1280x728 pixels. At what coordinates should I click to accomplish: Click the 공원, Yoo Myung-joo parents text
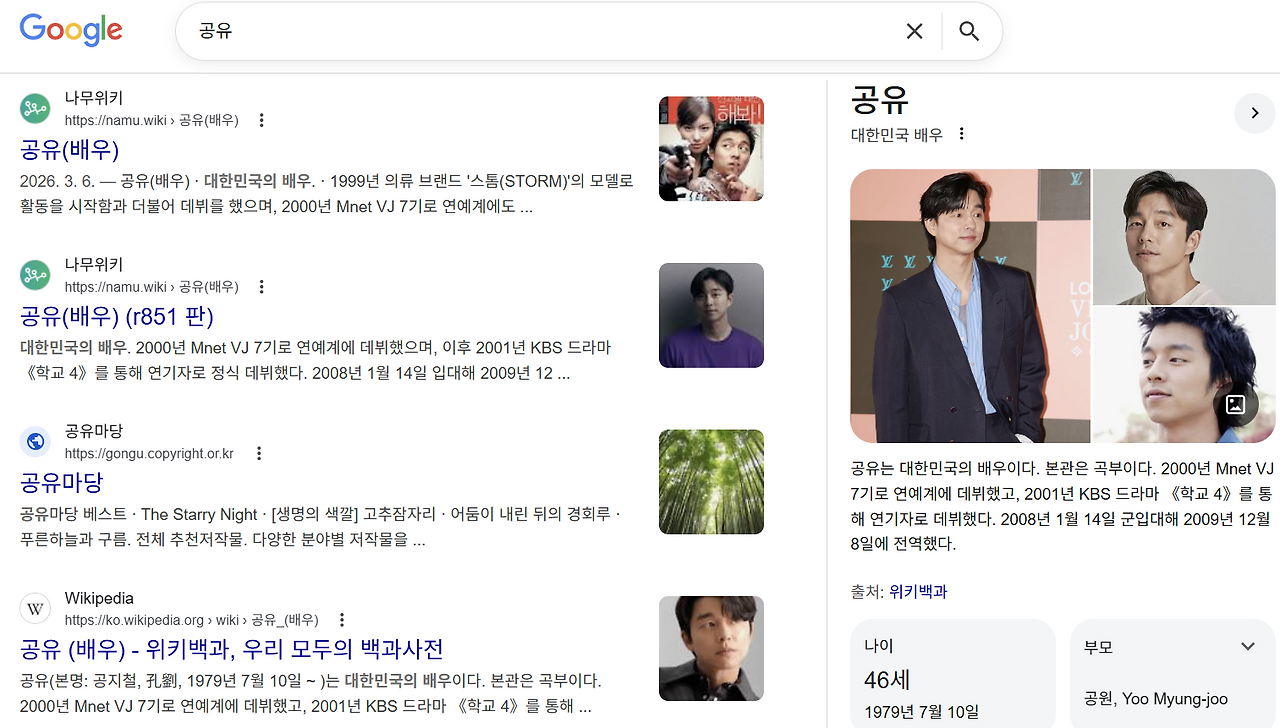1156,699
